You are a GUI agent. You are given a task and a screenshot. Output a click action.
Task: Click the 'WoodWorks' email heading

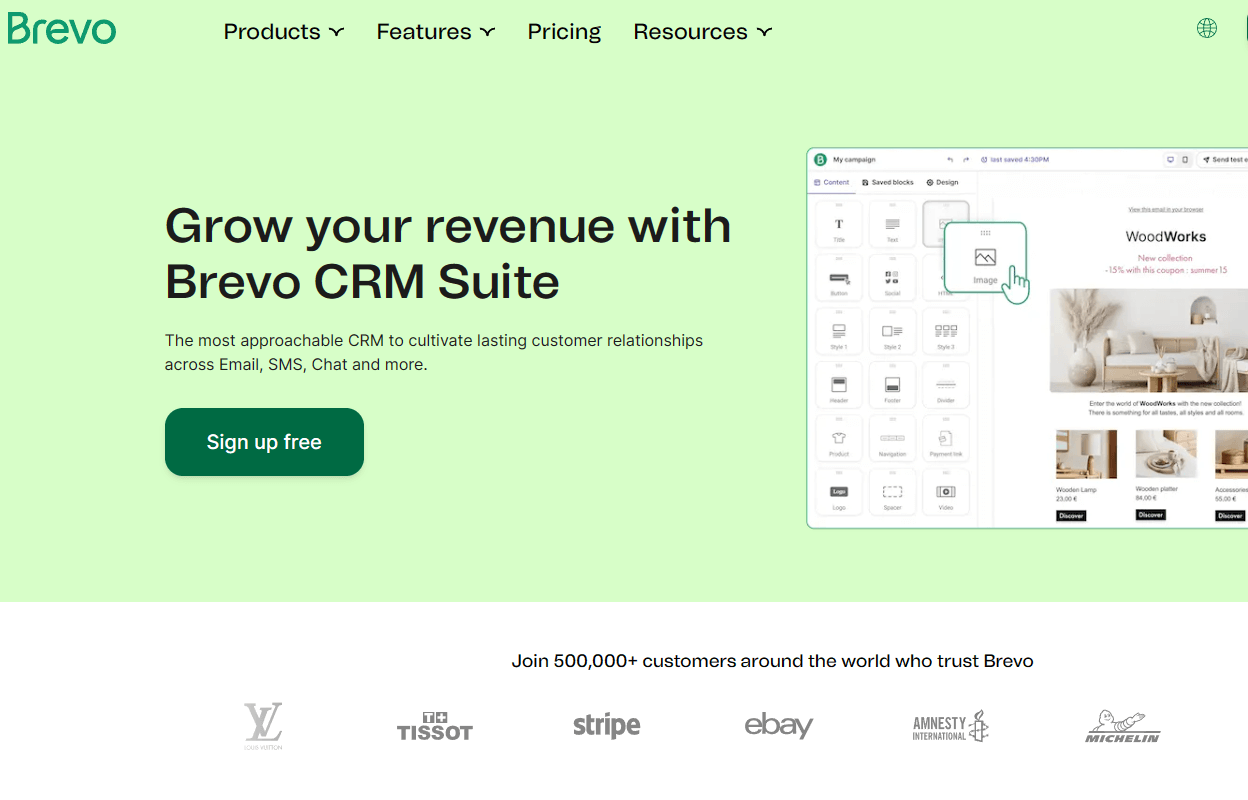[1166, 237]
